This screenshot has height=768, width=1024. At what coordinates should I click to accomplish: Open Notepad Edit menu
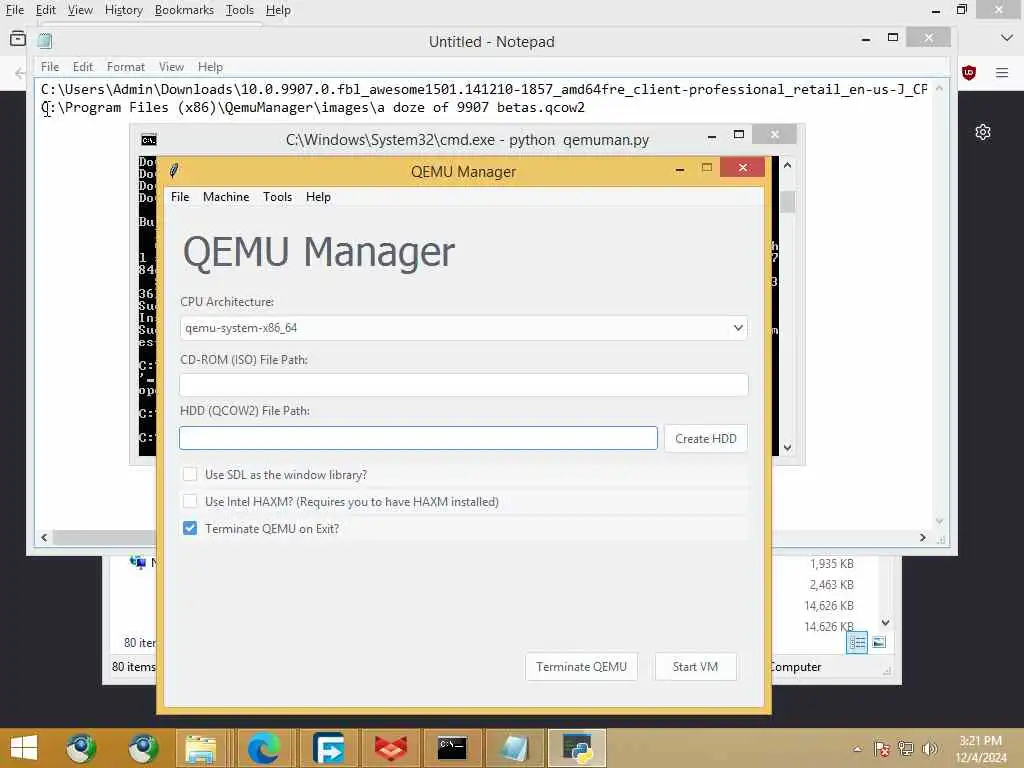pyautogui.click(x=82, y=67)
